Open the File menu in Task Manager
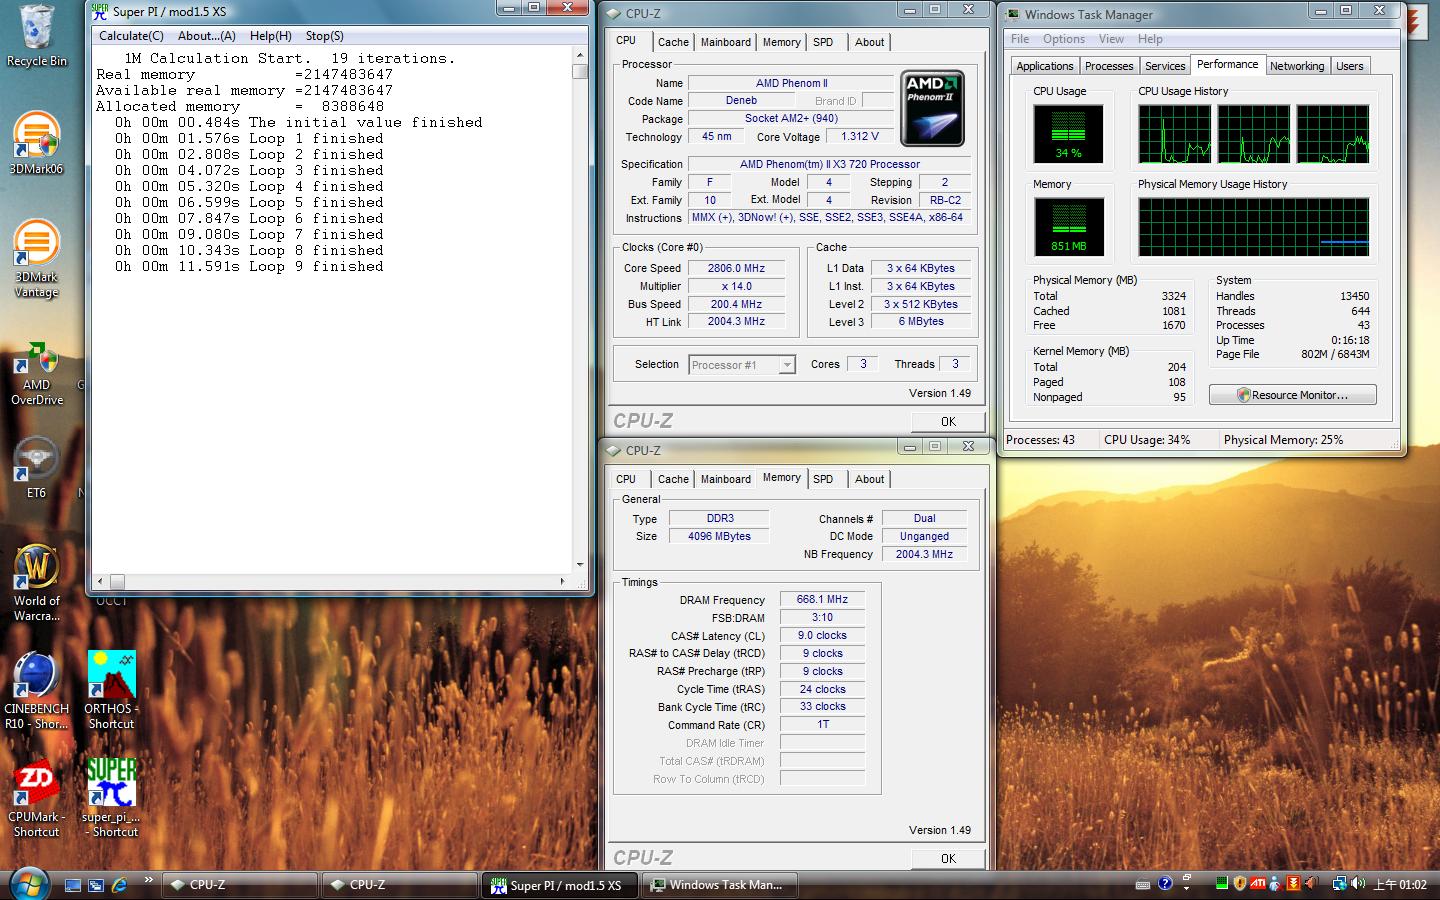 coord(1020,39)
